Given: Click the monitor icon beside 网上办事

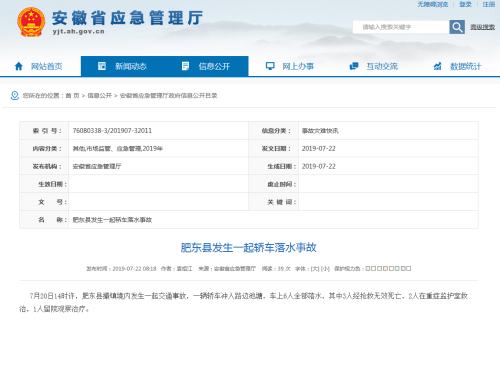Looking at the screenshot, I should 270,66.
